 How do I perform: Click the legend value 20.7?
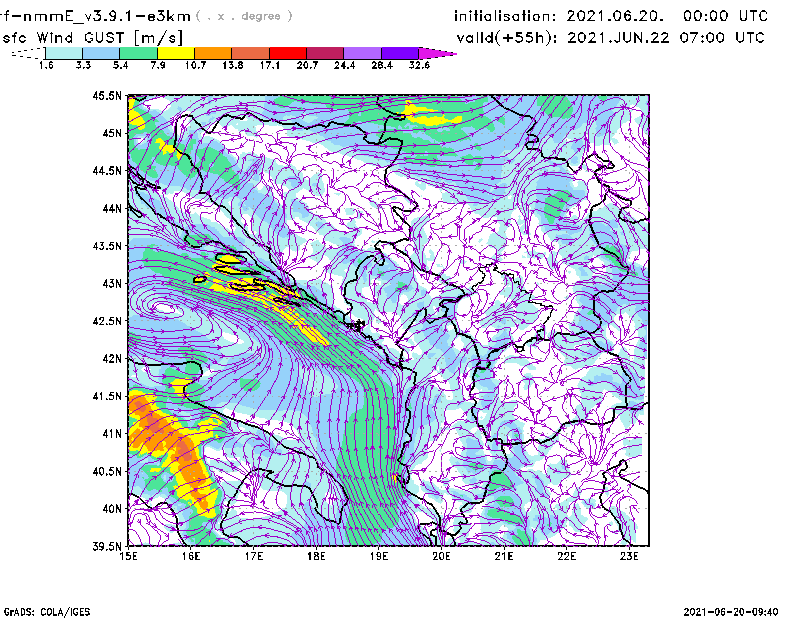pyautogui.click(x=307, y=65)
